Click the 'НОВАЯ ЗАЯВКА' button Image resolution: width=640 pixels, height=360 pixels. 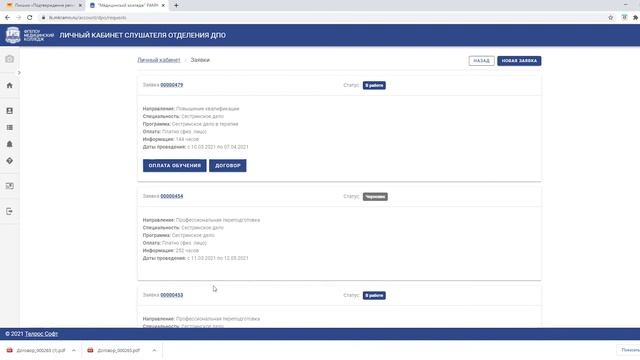(x=519, y=61)
